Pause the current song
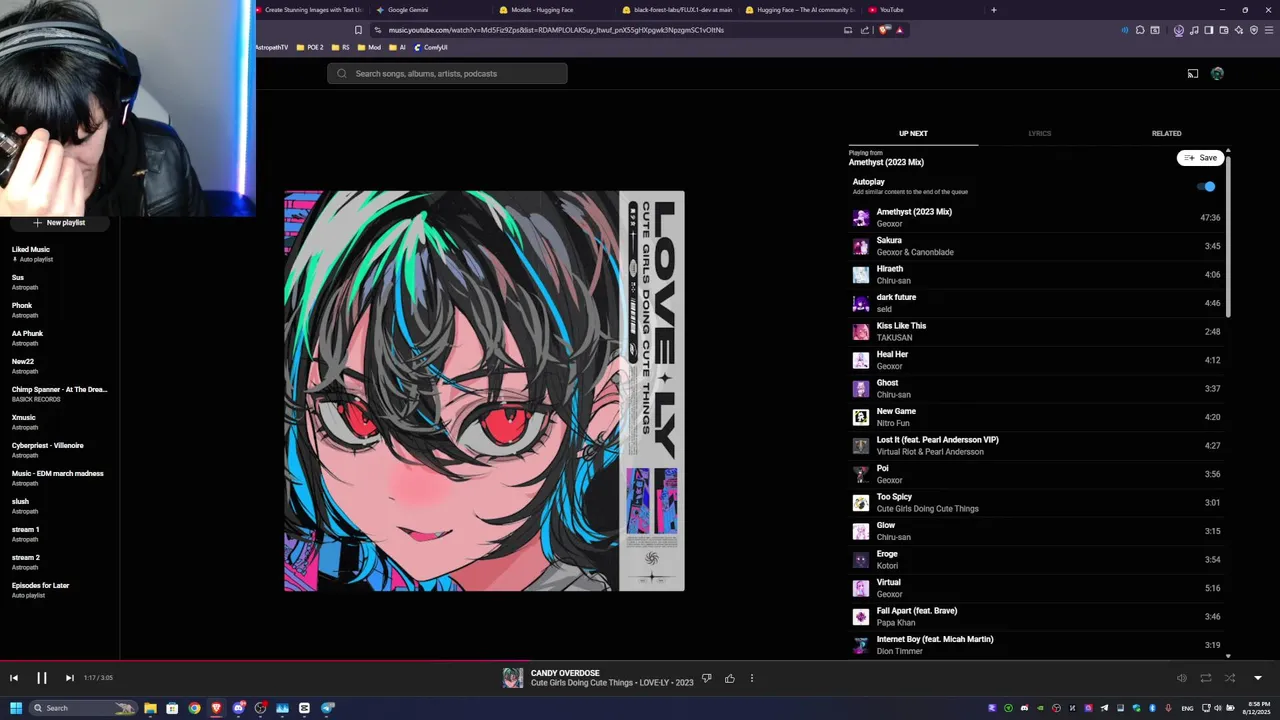This screenshot has width=1280, height=720. 42,678
